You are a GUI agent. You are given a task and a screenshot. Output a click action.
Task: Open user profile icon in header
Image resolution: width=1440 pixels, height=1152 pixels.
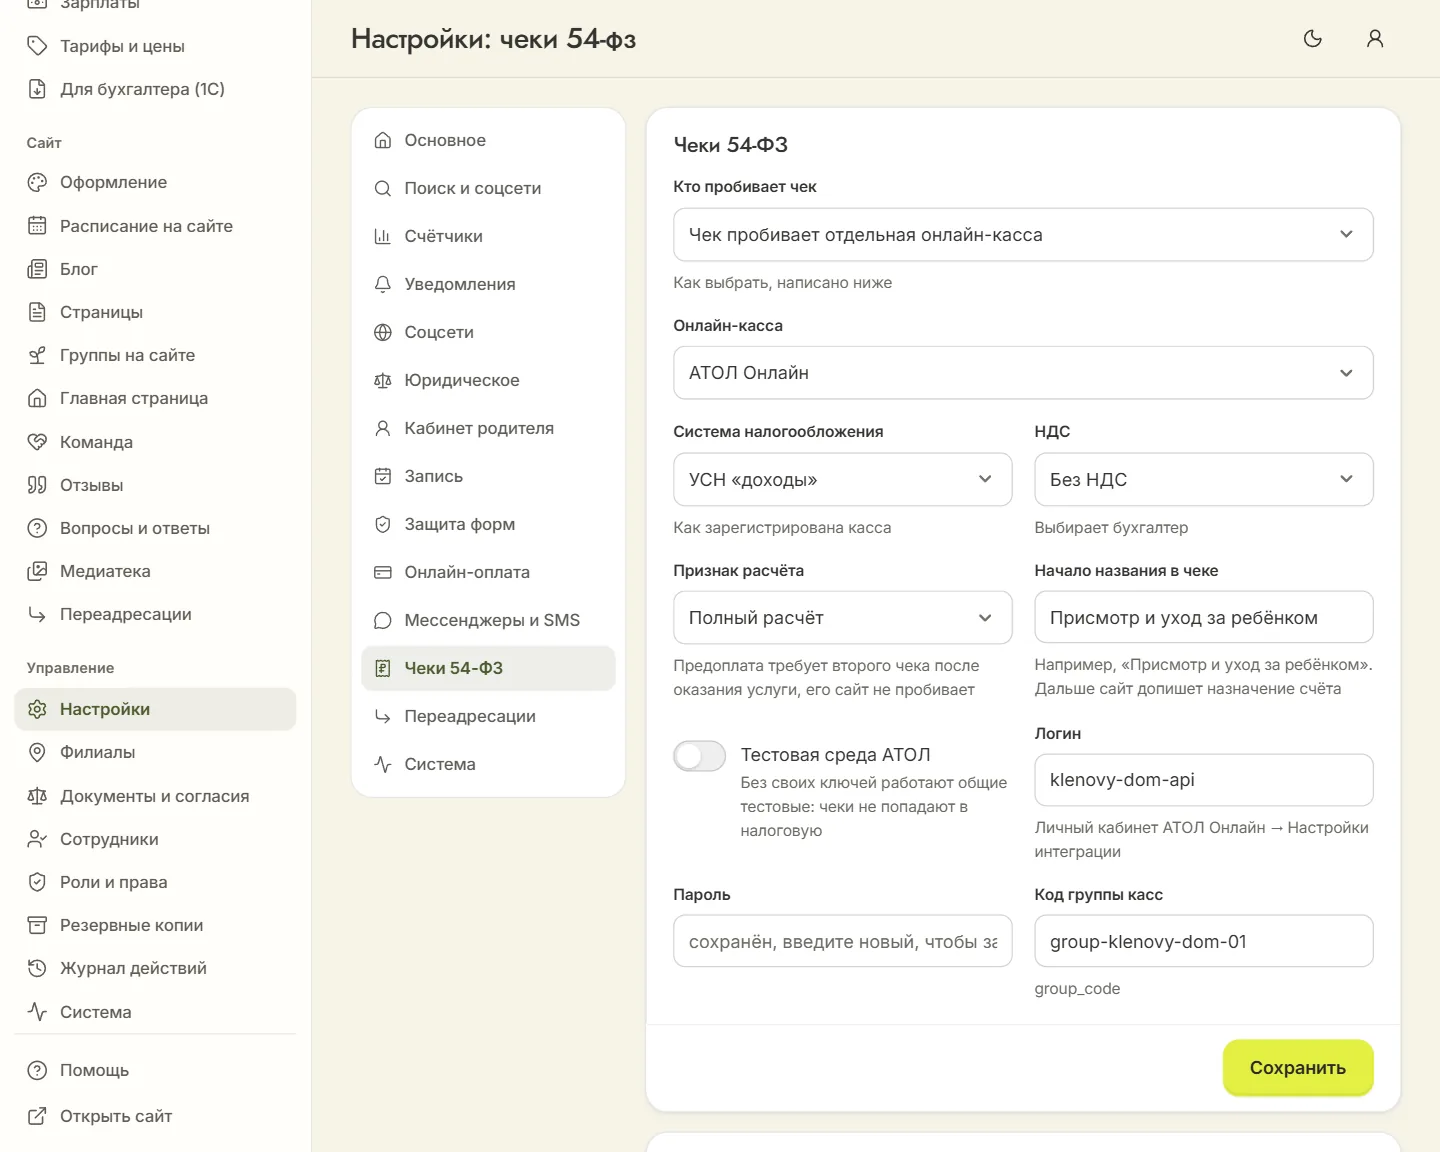(1375, 39)
